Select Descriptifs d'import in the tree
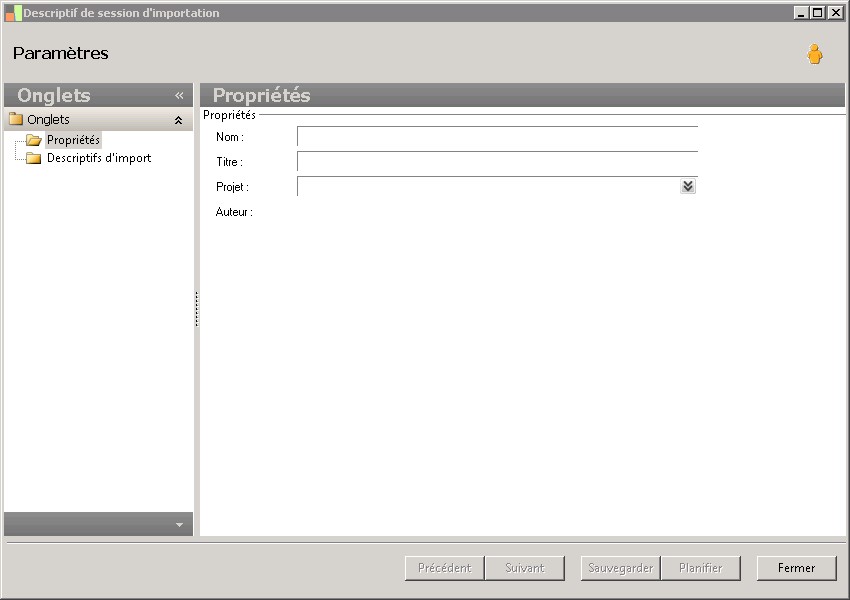850x600 pixels. pyautogui.click(x=99, y=158)
